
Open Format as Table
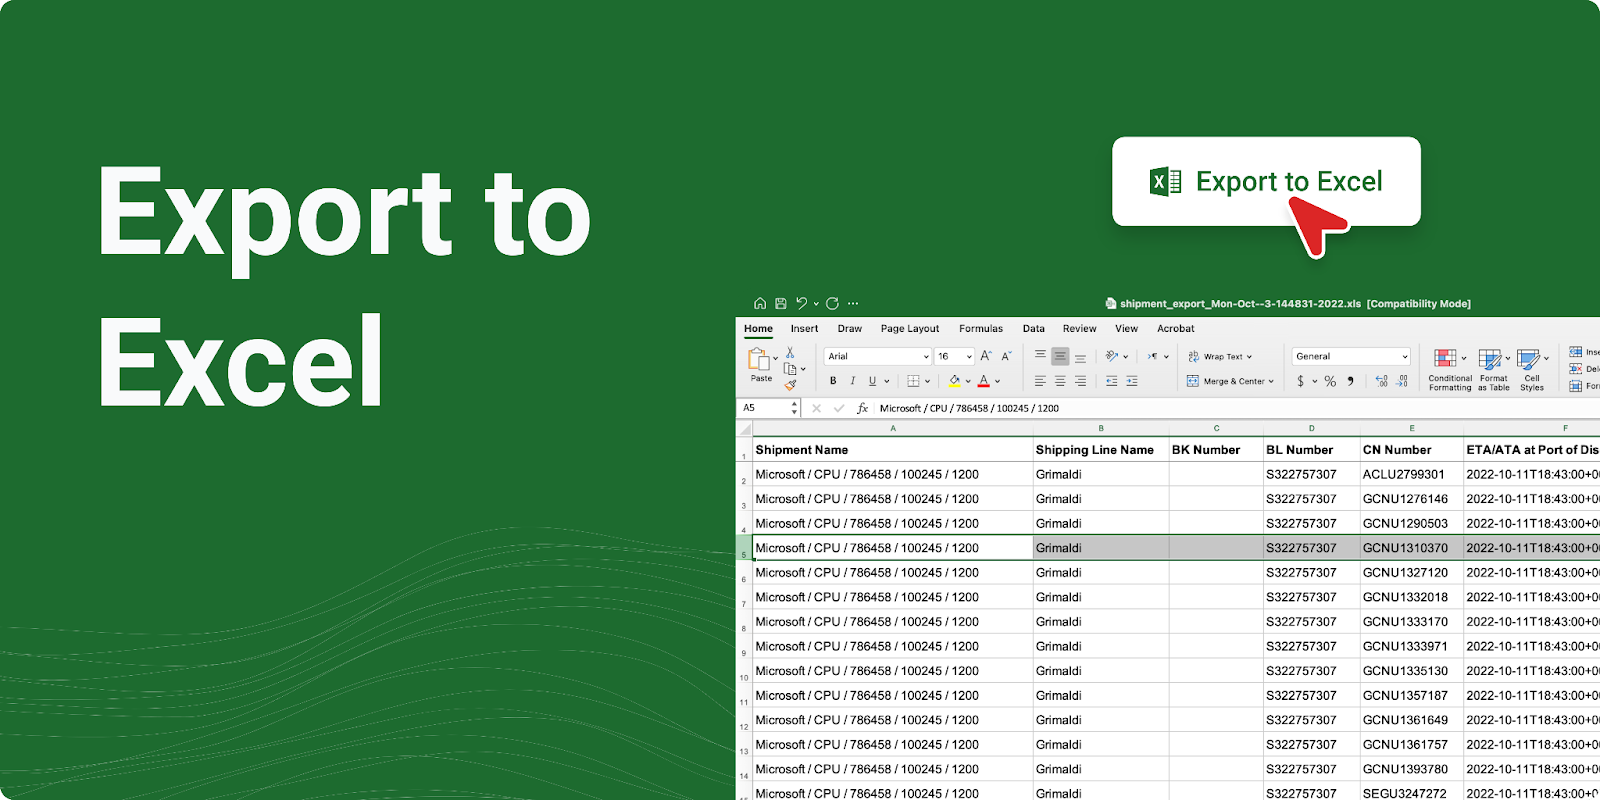1494,369
